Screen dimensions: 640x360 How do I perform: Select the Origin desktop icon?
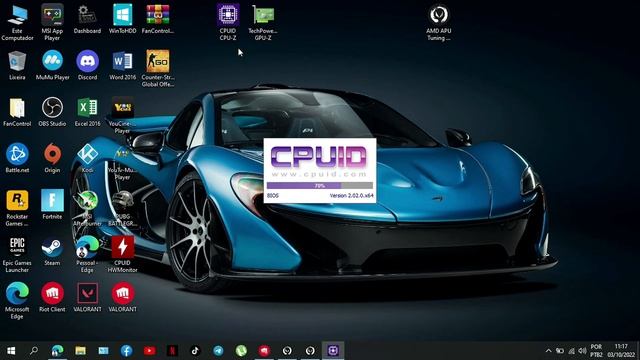click(x=52, y=158)
